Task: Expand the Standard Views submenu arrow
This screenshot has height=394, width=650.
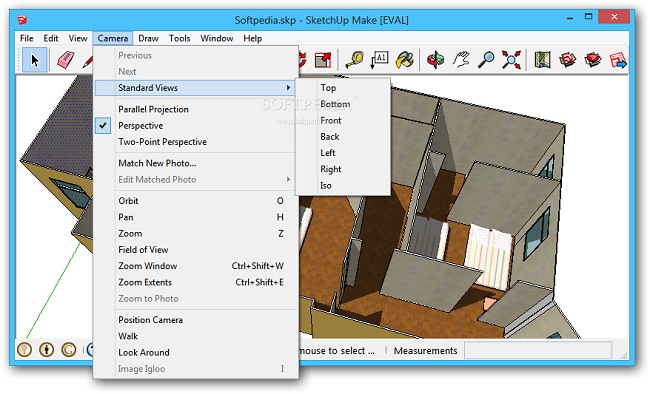Action: 288,88
